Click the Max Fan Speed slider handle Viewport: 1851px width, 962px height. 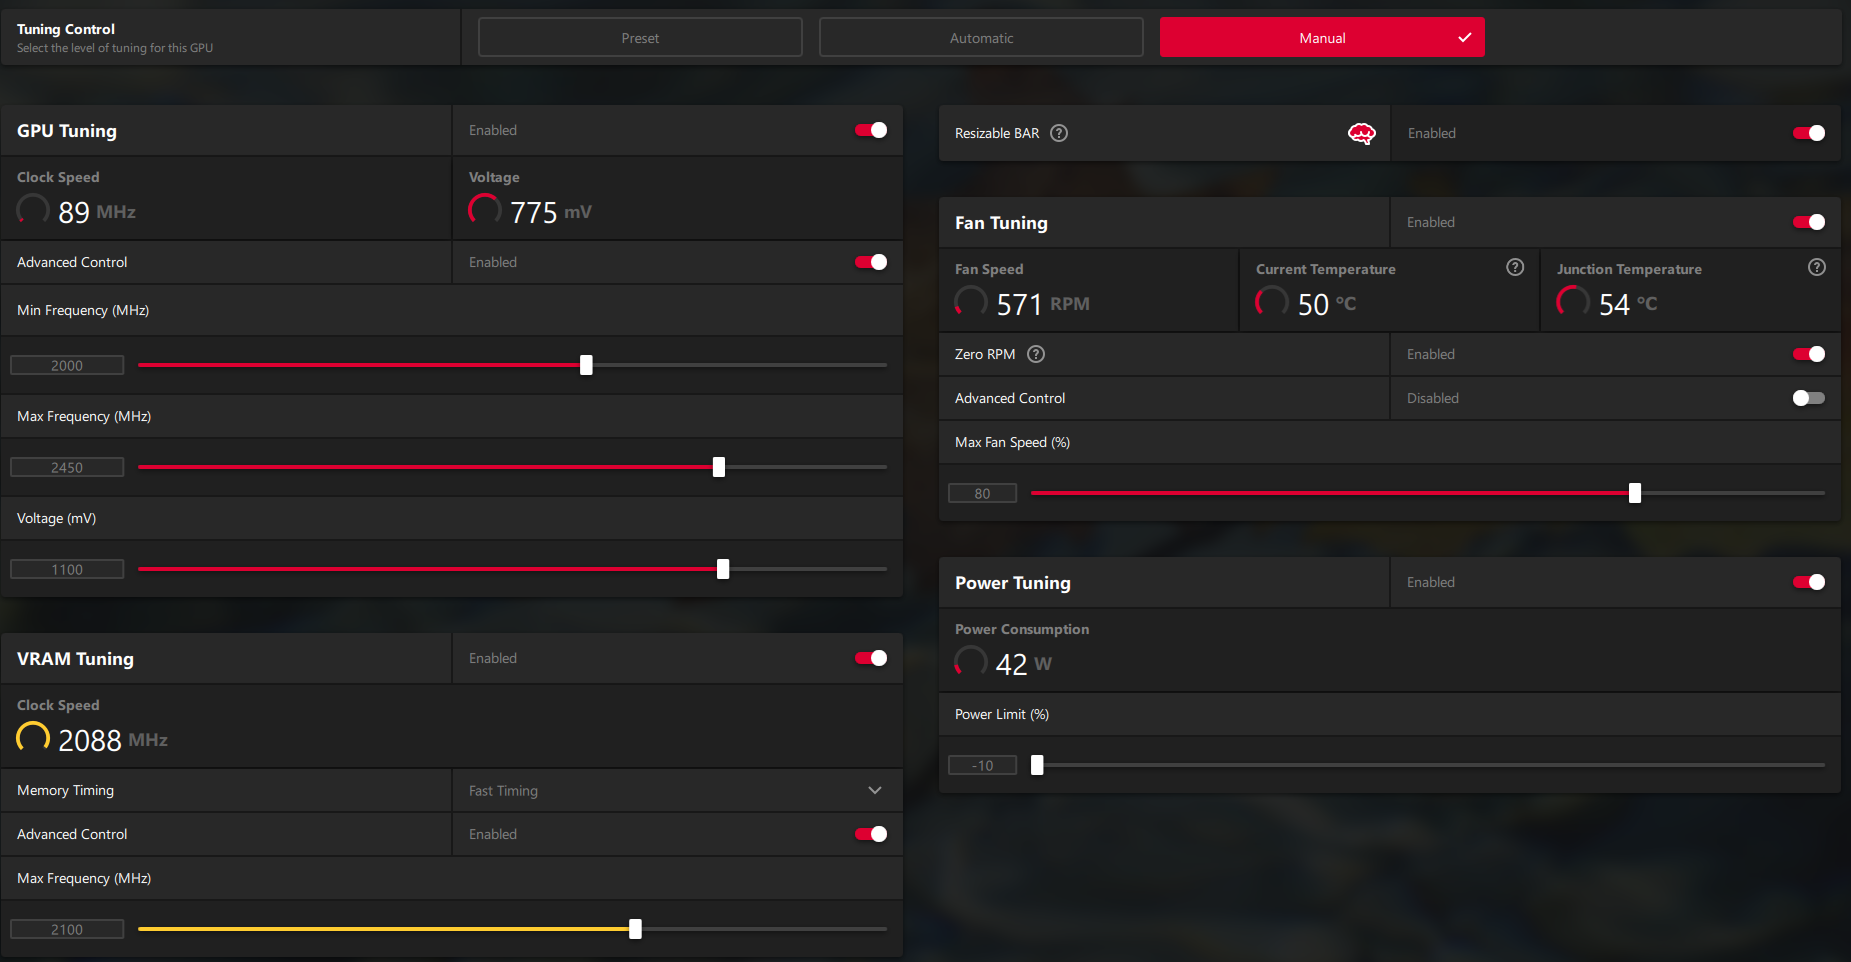(1635, 493)
